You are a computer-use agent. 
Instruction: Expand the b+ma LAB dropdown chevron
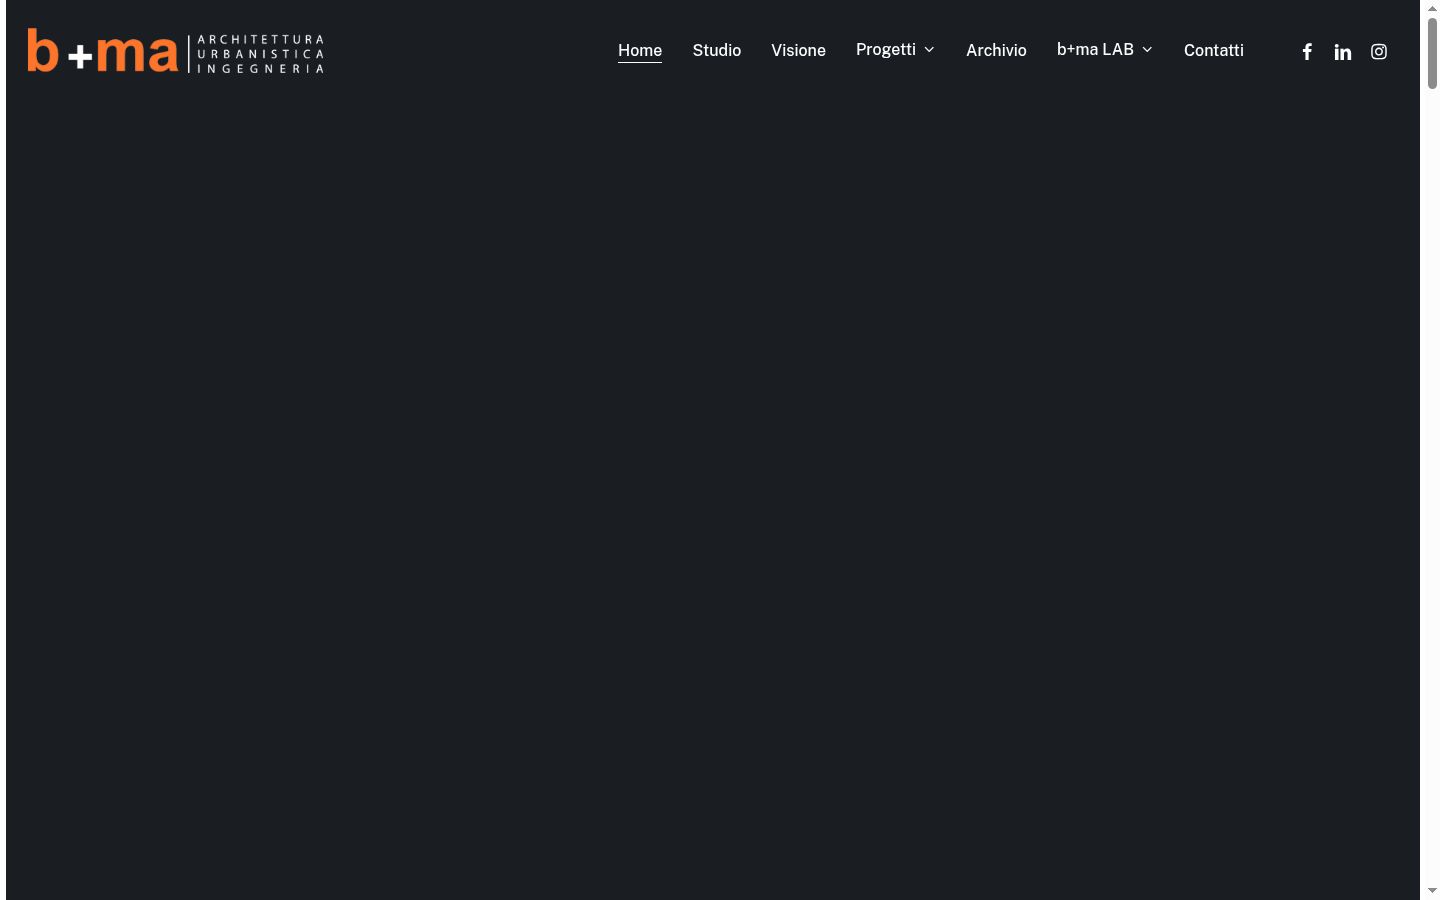pyautogui.click(x=1147, y=50)
